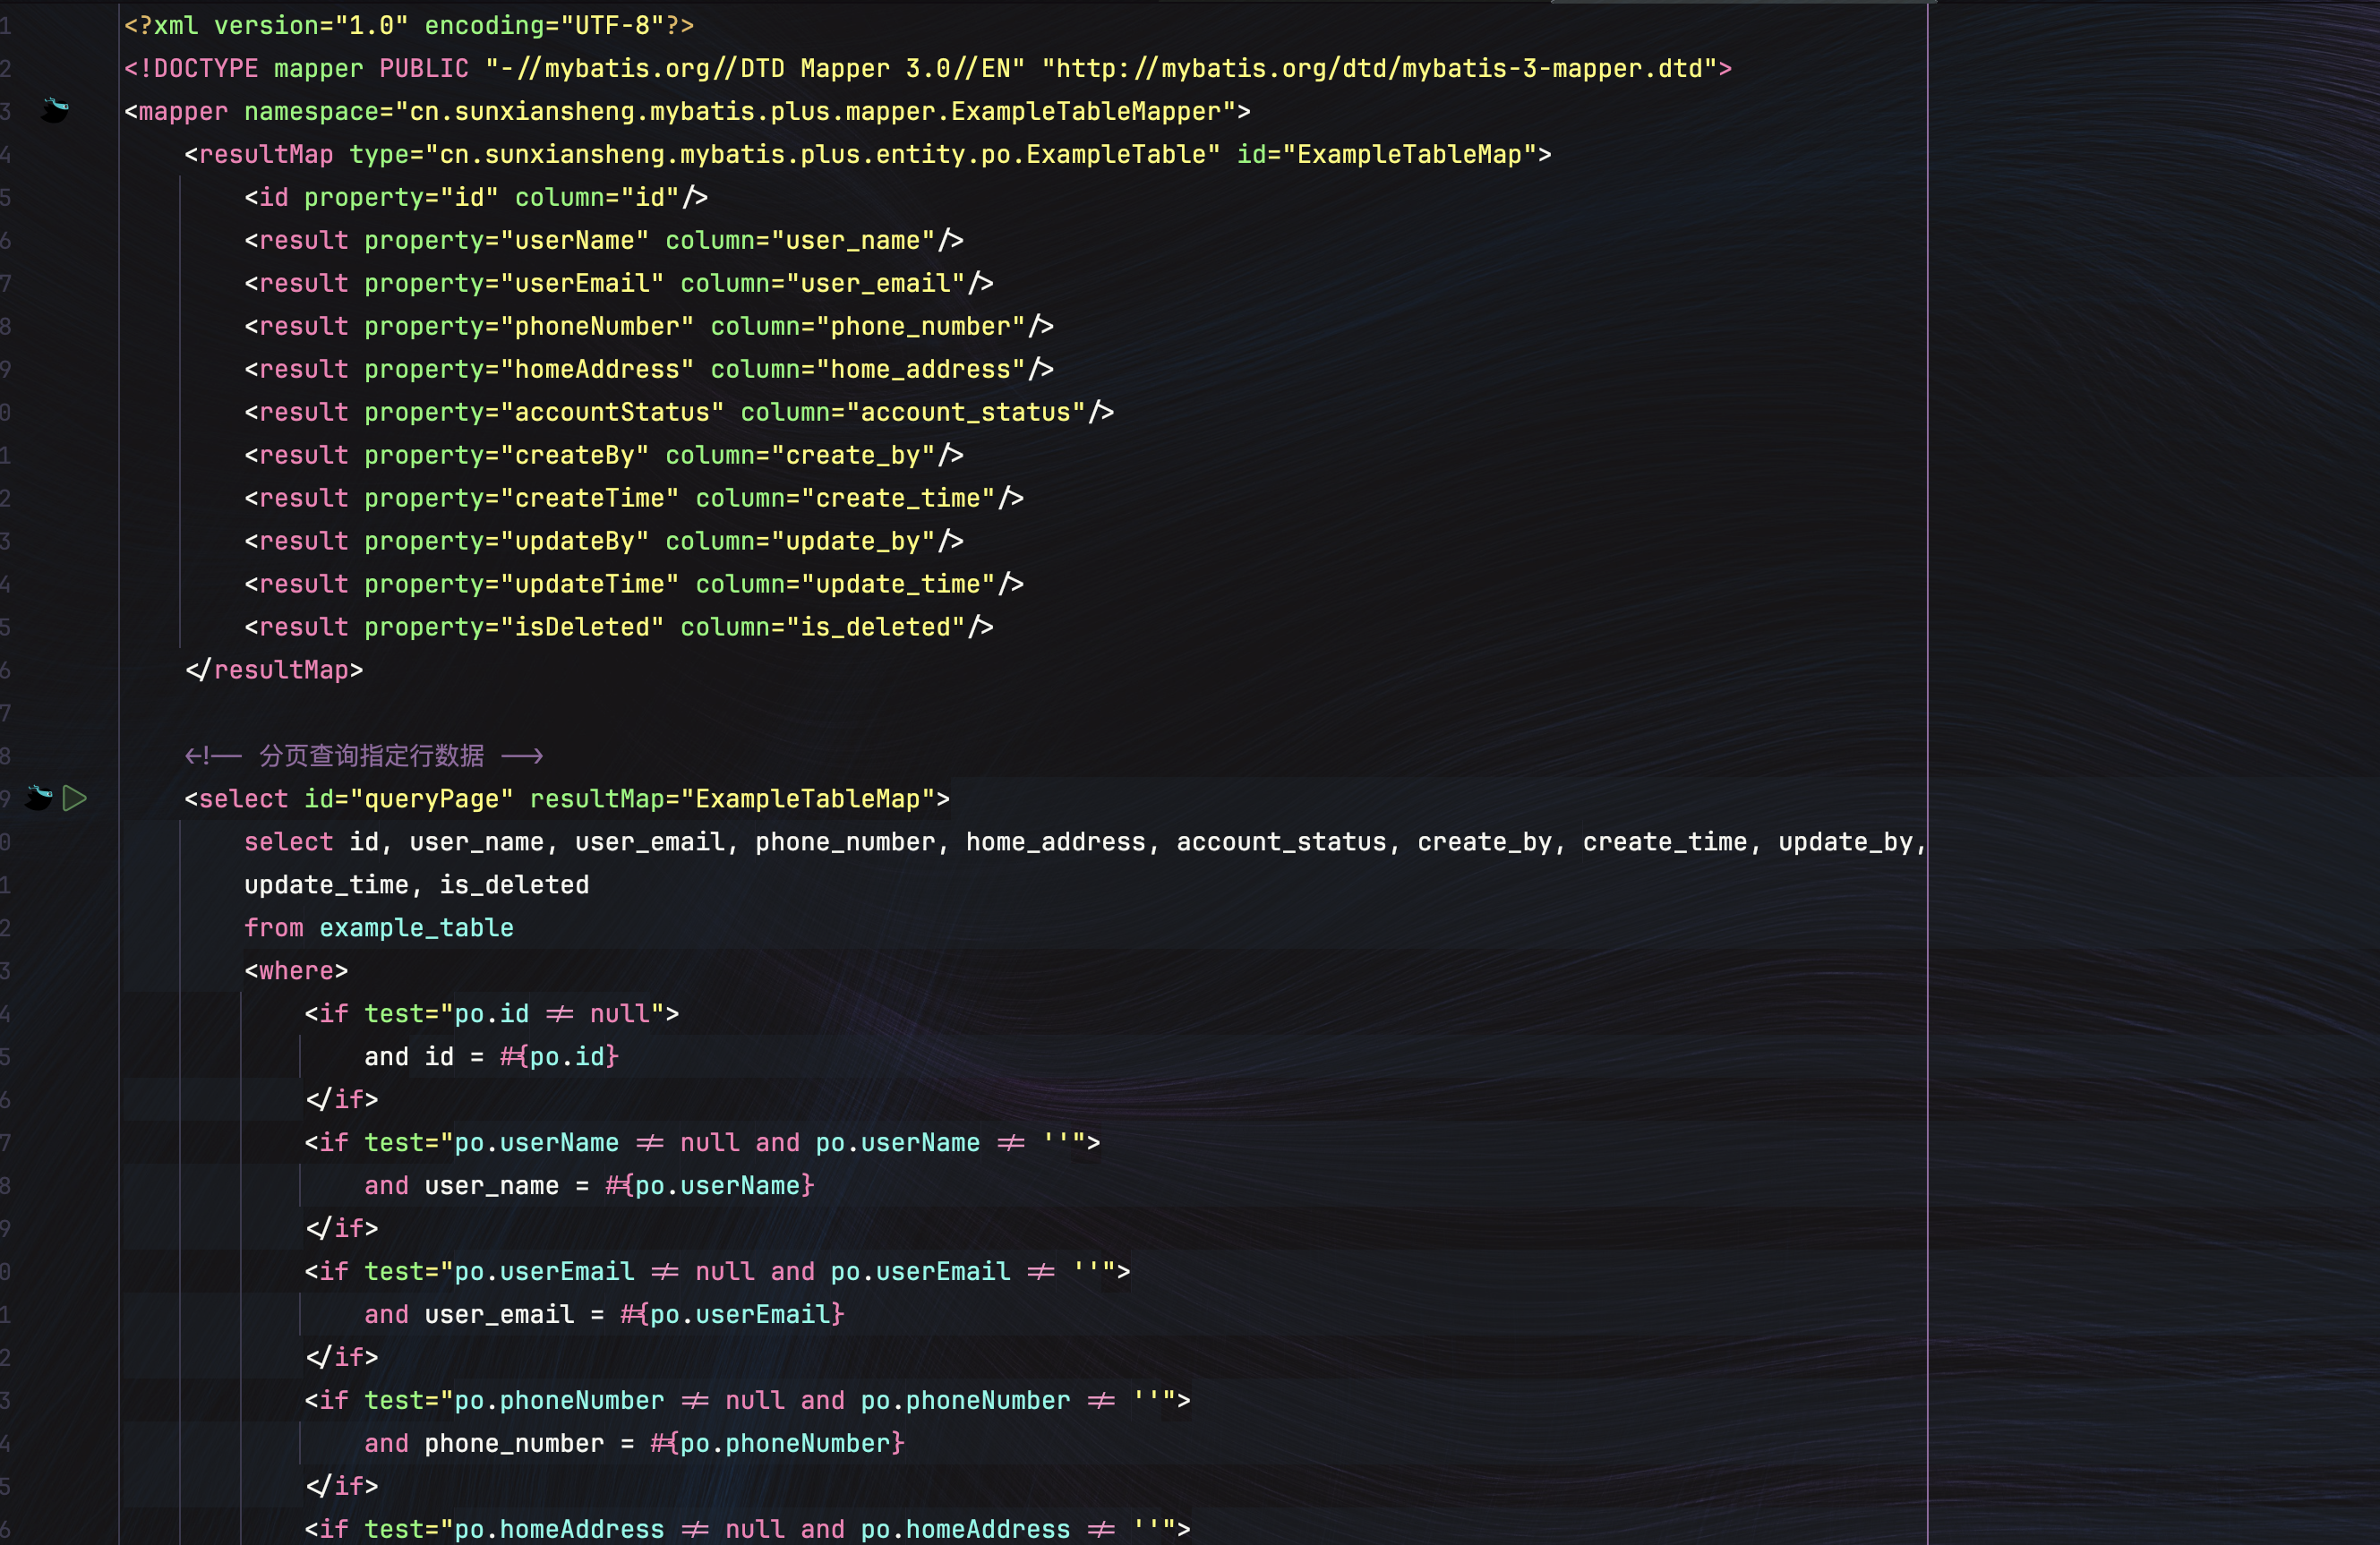Click the opening <where> tag
2380x1545 pixels.
[x=296, y=971]
